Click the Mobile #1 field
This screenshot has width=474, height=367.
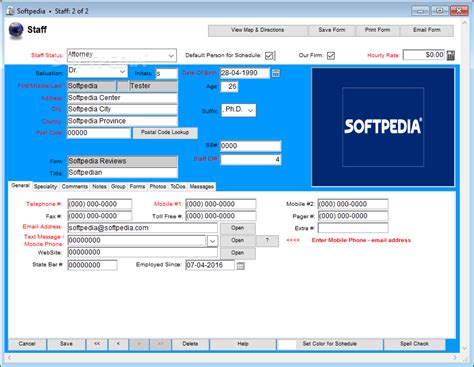coord(221,204)
